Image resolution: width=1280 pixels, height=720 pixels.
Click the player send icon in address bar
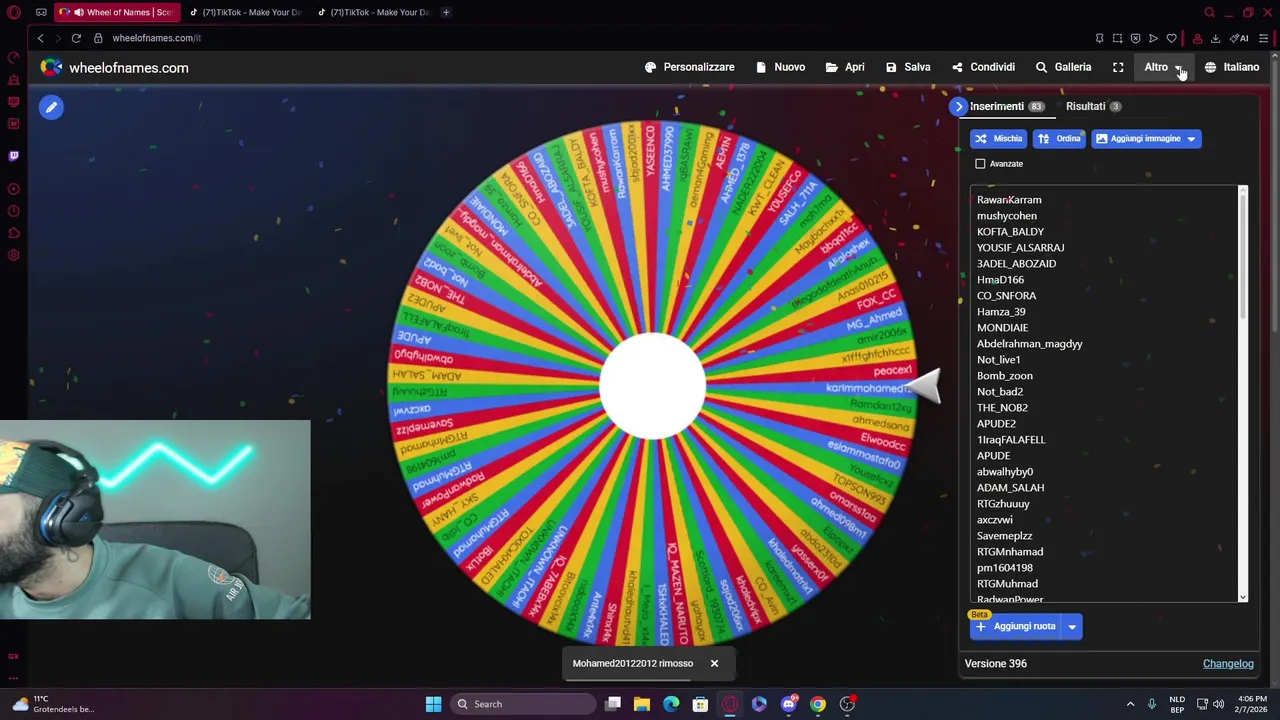click(x=1153, y=38)
